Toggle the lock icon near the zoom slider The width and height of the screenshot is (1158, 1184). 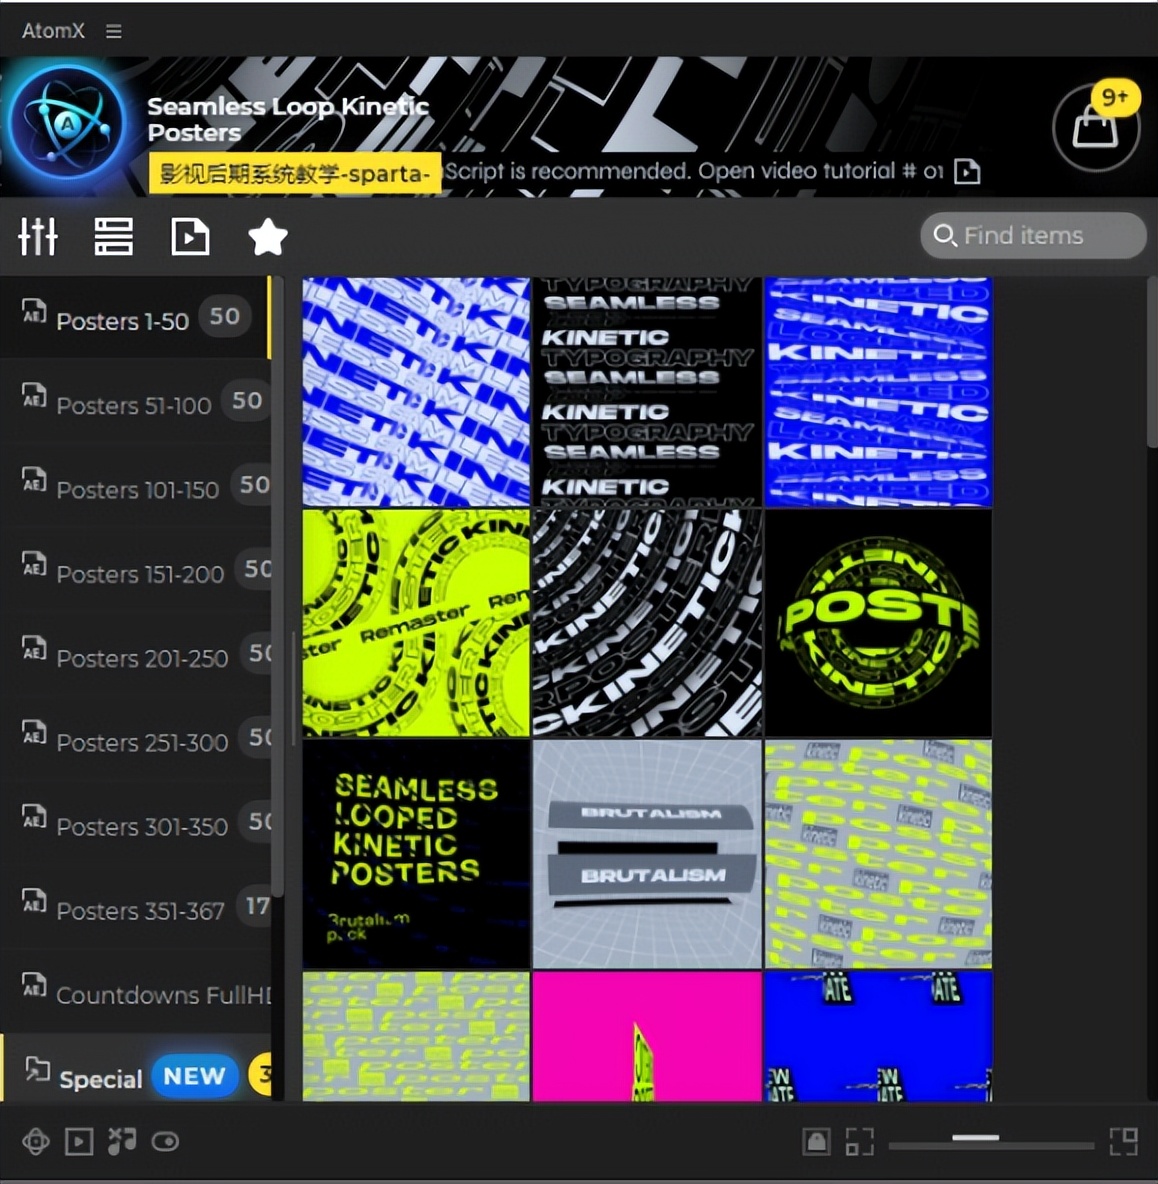(816, 1141)
